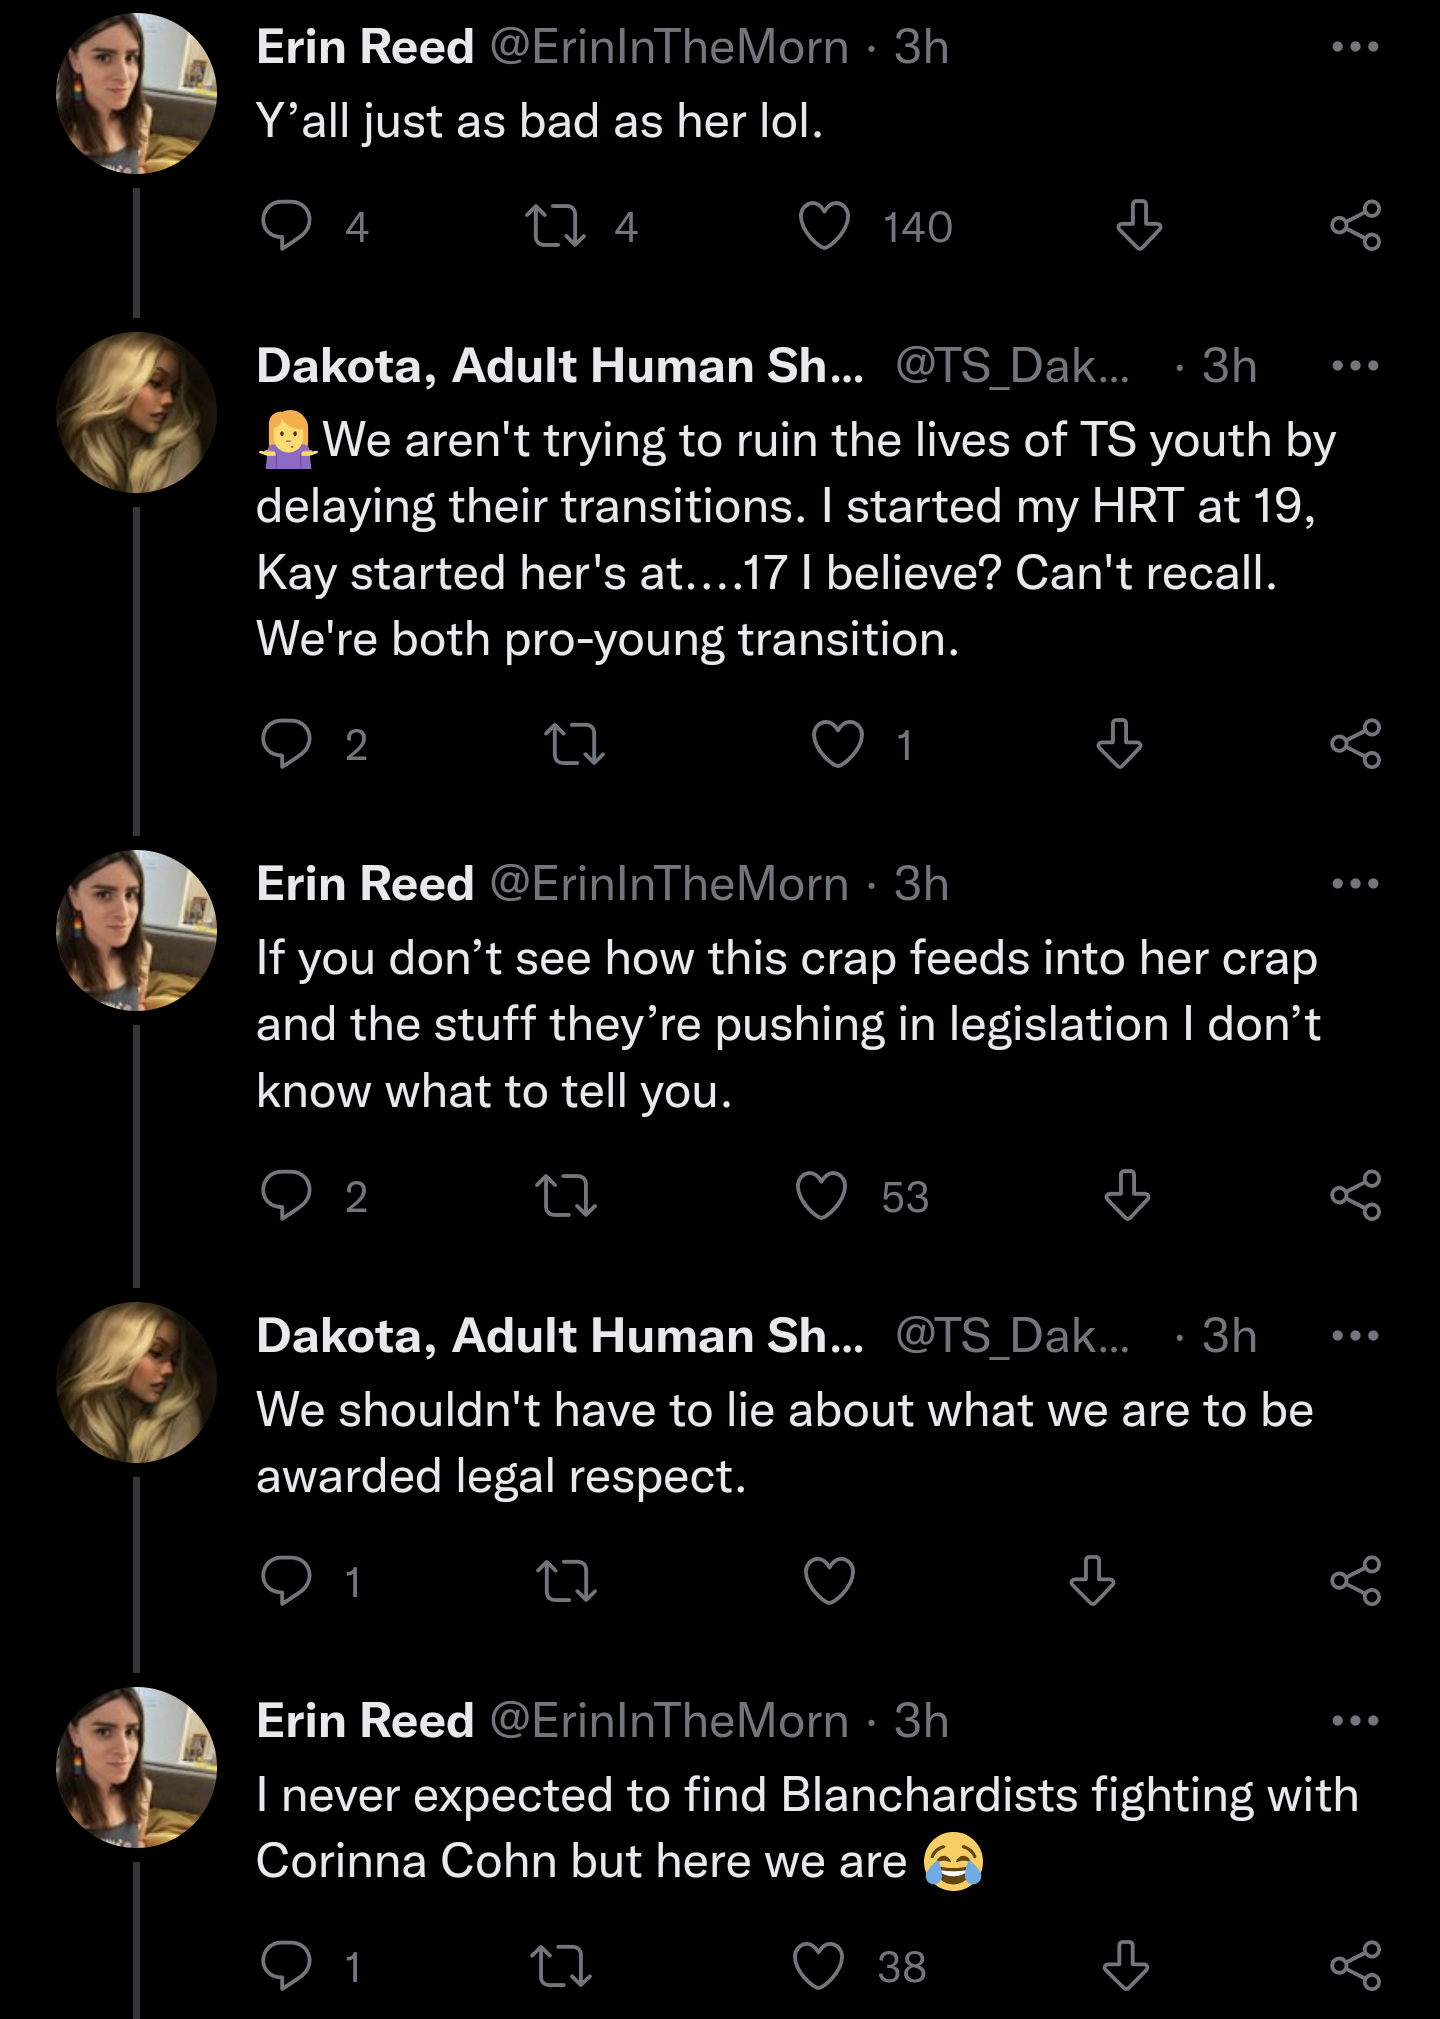Open the @TS_Dak... handle on the HRT tweet
The image size is (1440, 2019).
tap(1012, 366)
